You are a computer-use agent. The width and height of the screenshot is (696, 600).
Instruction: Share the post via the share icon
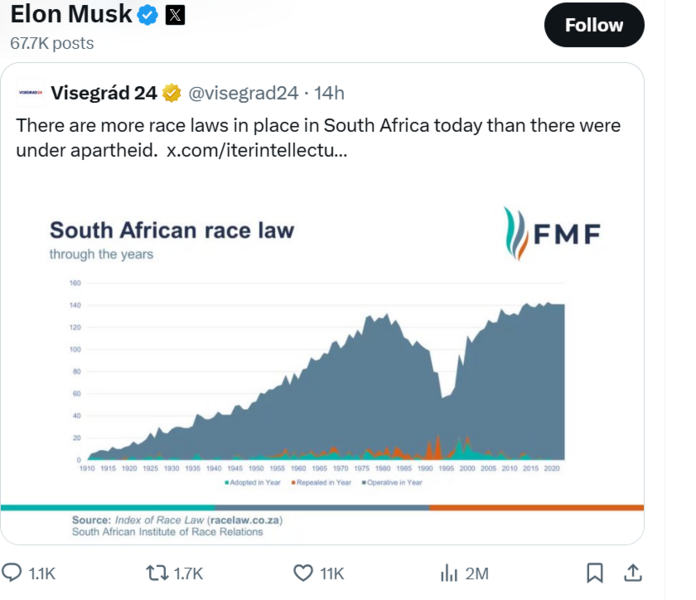click(632, 573)
